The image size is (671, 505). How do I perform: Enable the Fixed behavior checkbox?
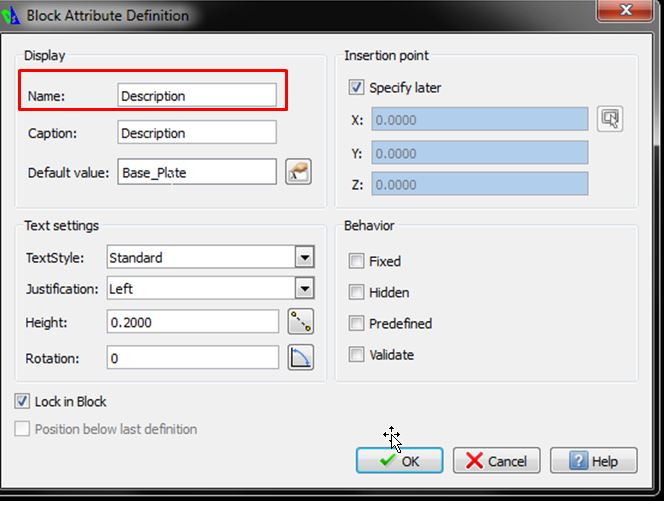356,261
